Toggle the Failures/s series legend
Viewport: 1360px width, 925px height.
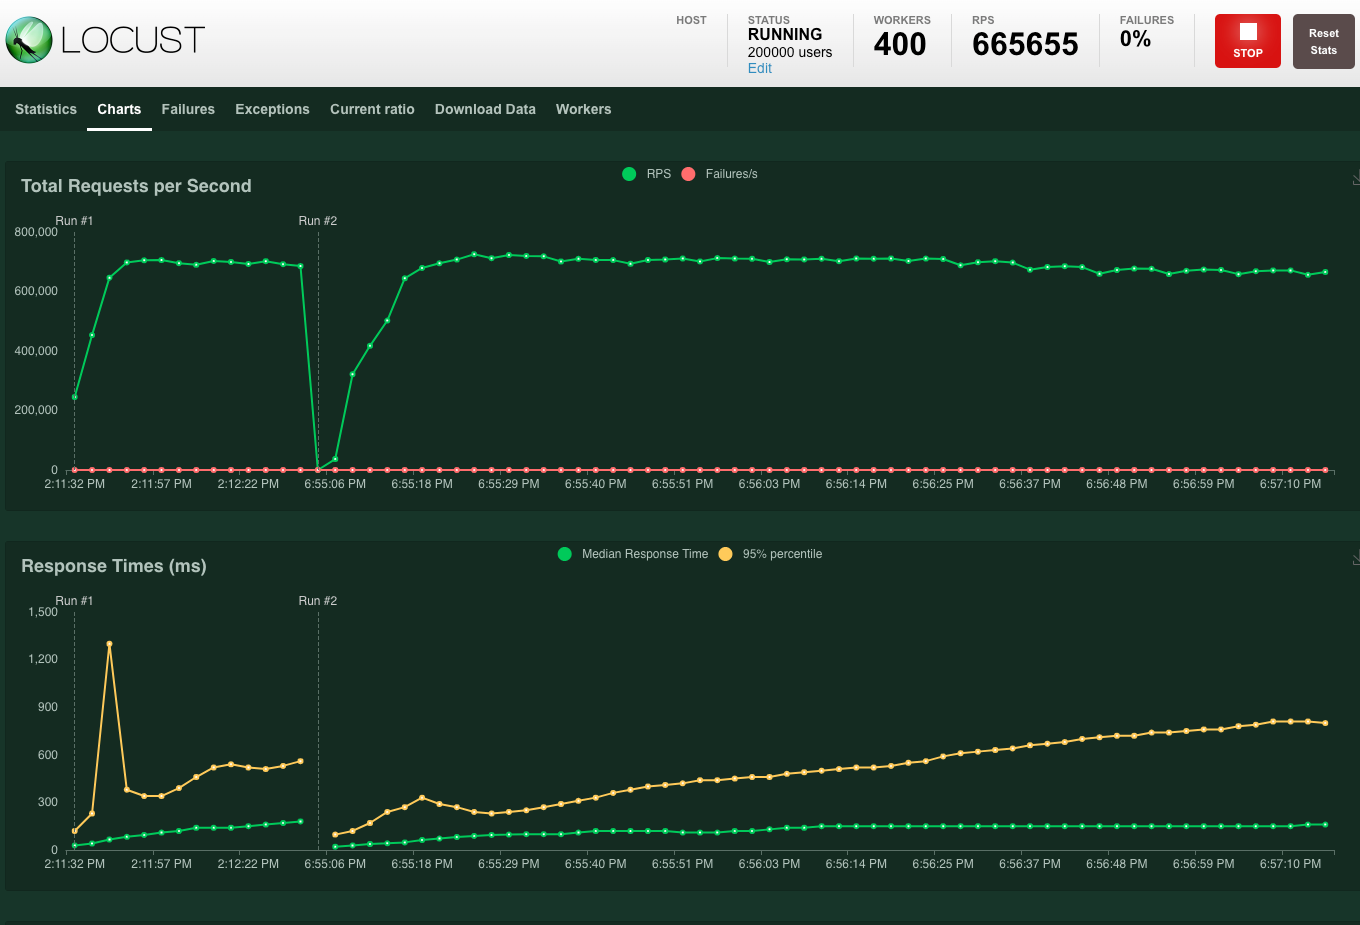[719, 174]
